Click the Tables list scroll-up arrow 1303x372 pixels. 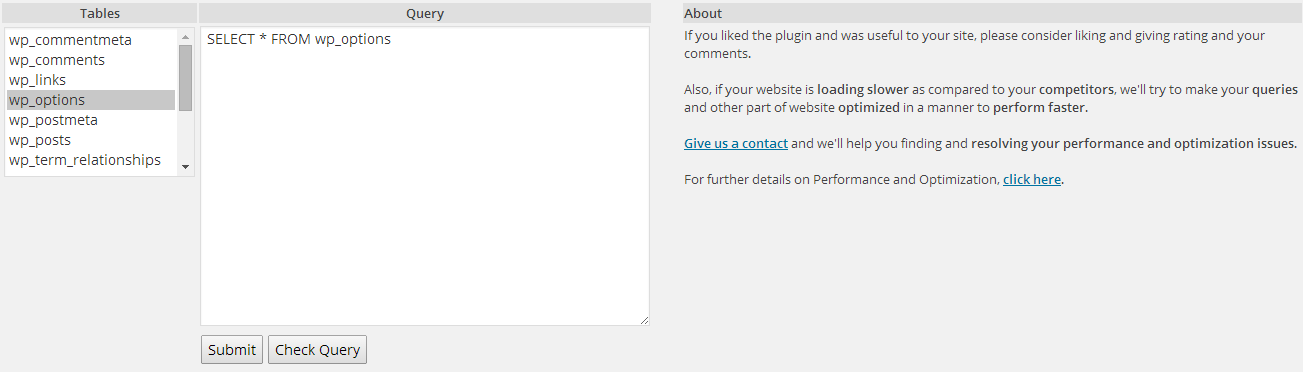[185, 37]
